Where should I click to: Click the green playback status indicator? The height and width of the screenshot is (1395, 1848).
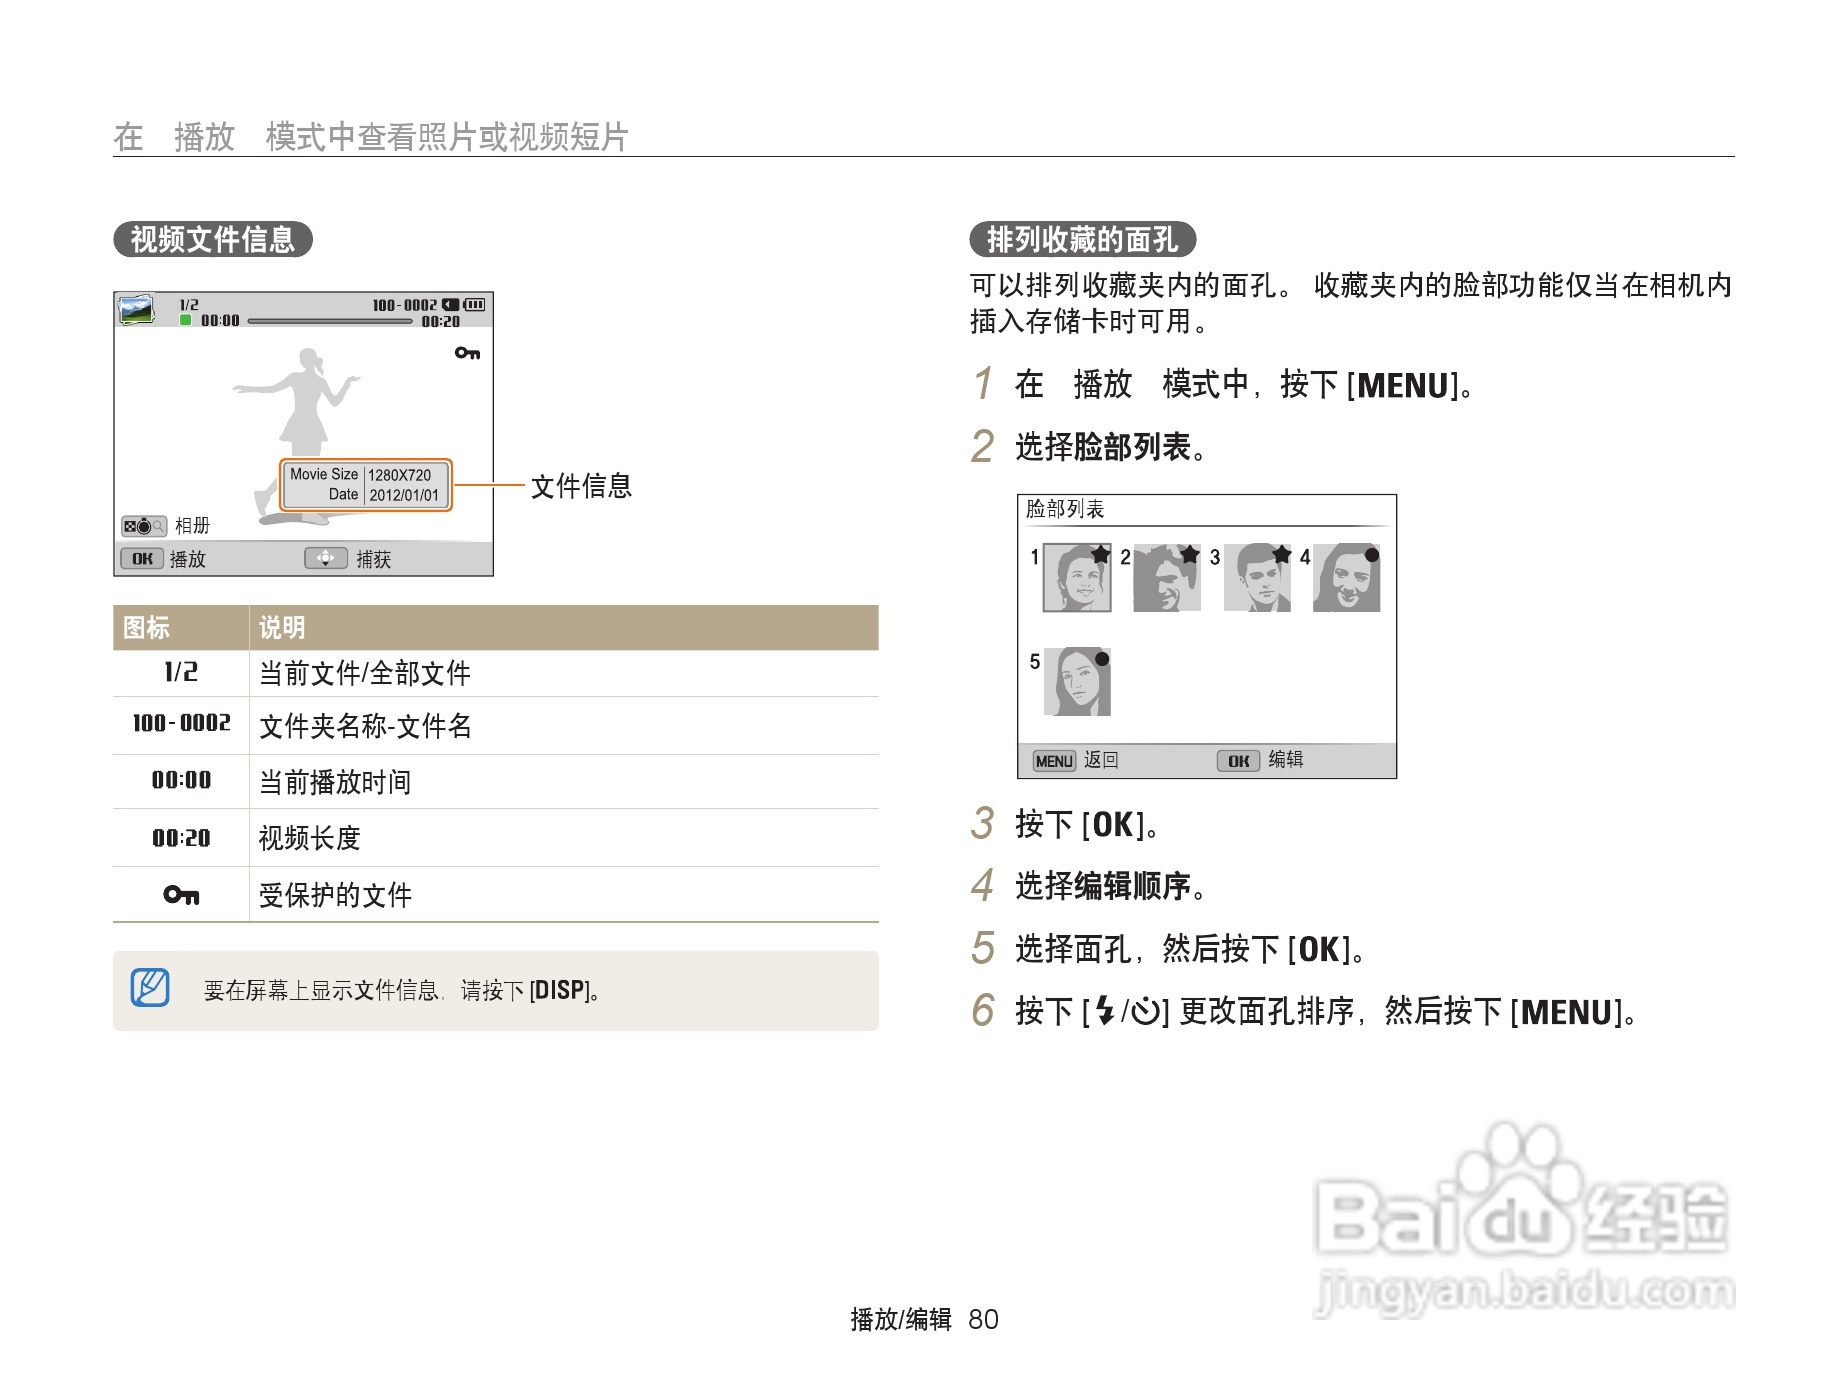point(185,320)
